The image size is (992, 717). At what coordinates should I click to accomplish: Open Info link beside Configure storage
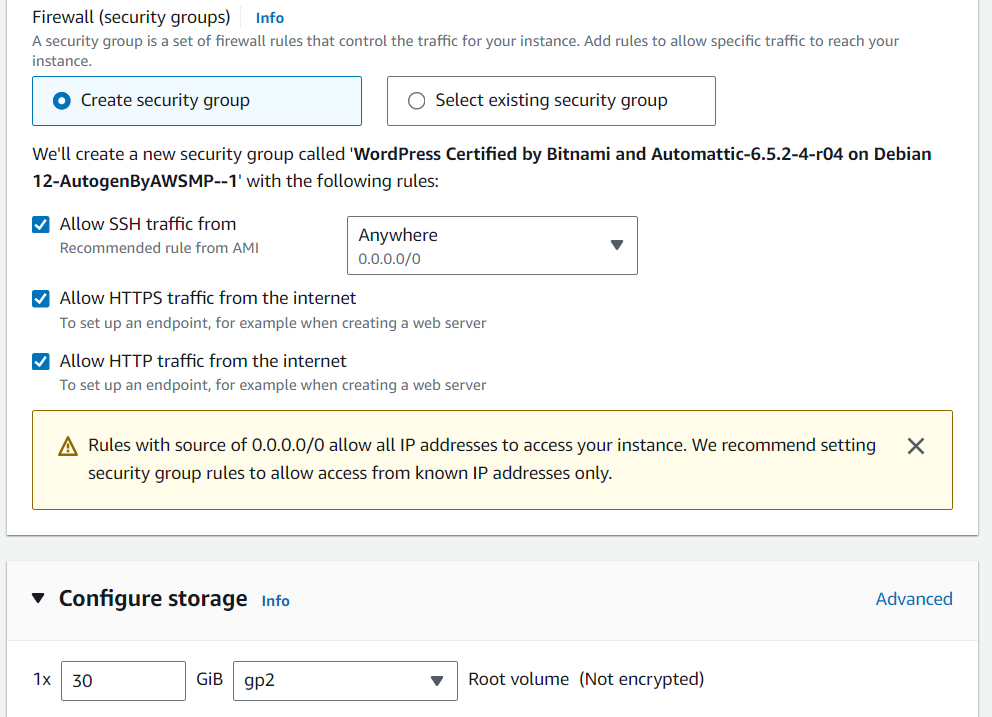(275, 601)
